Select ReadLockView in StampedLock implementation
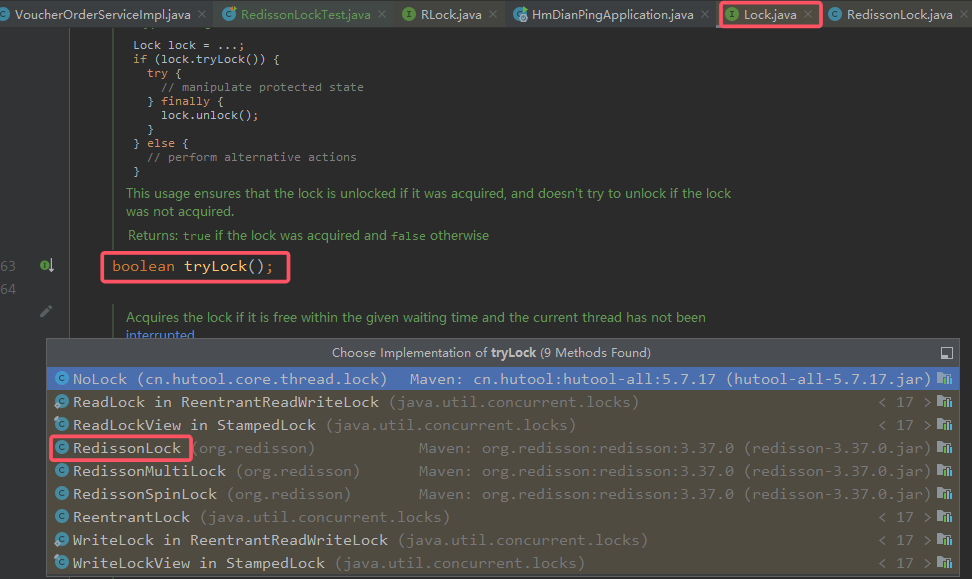This screenshot has height=579, width=972. tap(503, 425)
